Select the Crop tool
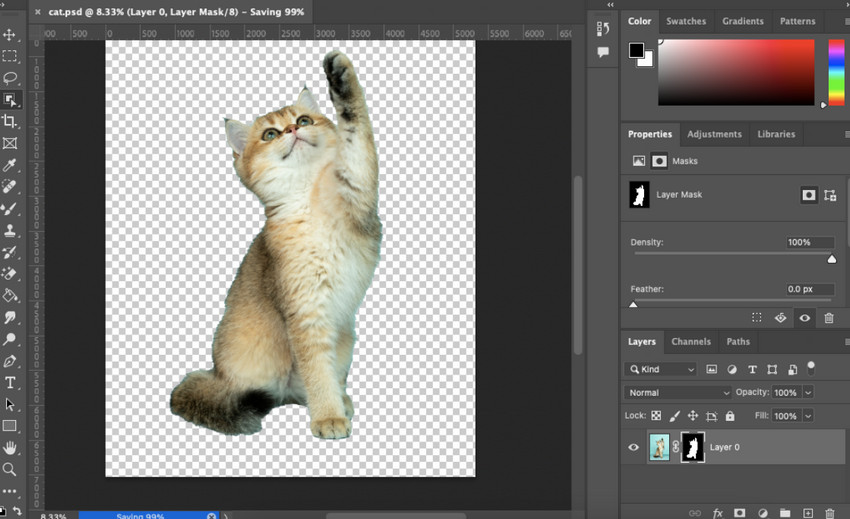The height and width of the screenshot is (519, 850). (10, 121)
